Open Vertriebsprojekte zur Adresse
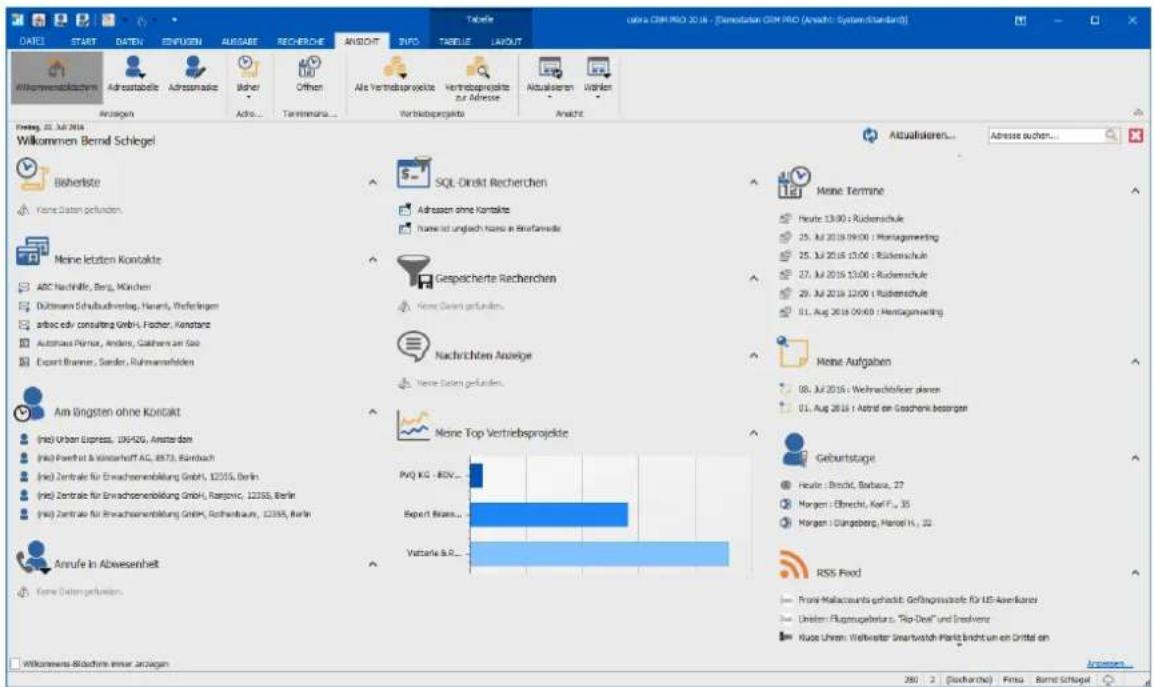 (x=477, y=78)
